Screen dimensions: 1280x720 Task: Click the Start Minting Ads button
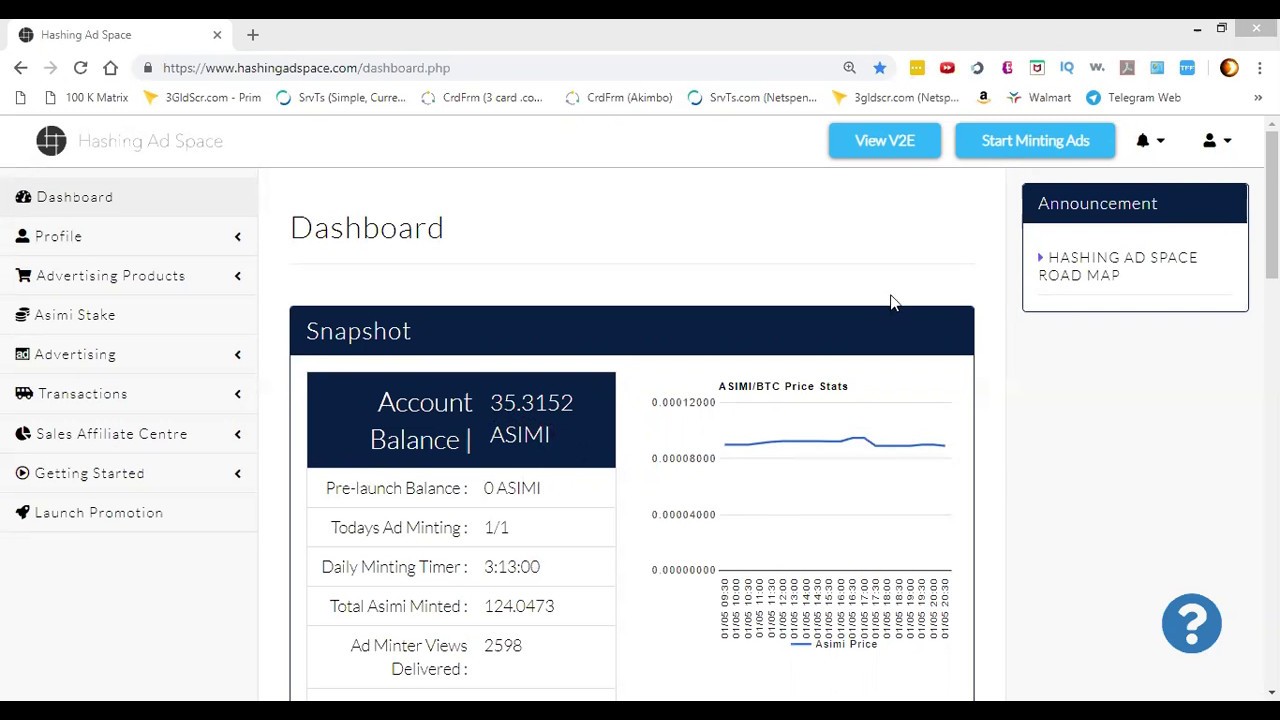click(1035, 141)
